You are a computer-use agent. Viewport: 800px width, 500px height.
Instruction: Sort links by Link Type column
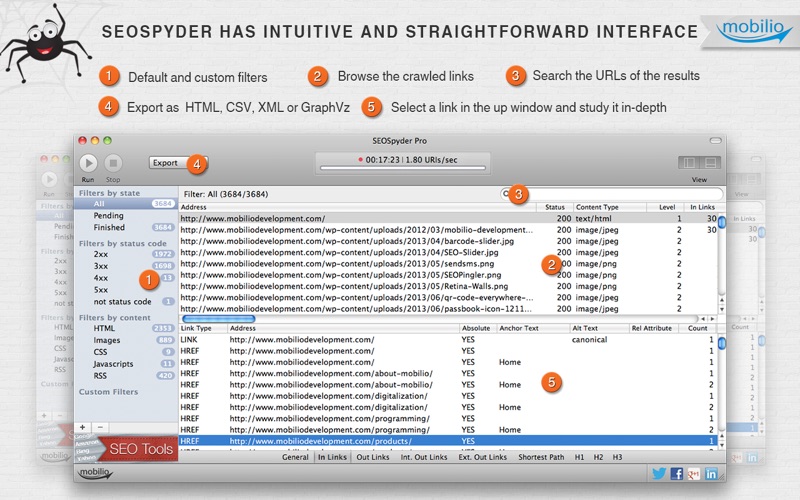click(x=203, y=328)
